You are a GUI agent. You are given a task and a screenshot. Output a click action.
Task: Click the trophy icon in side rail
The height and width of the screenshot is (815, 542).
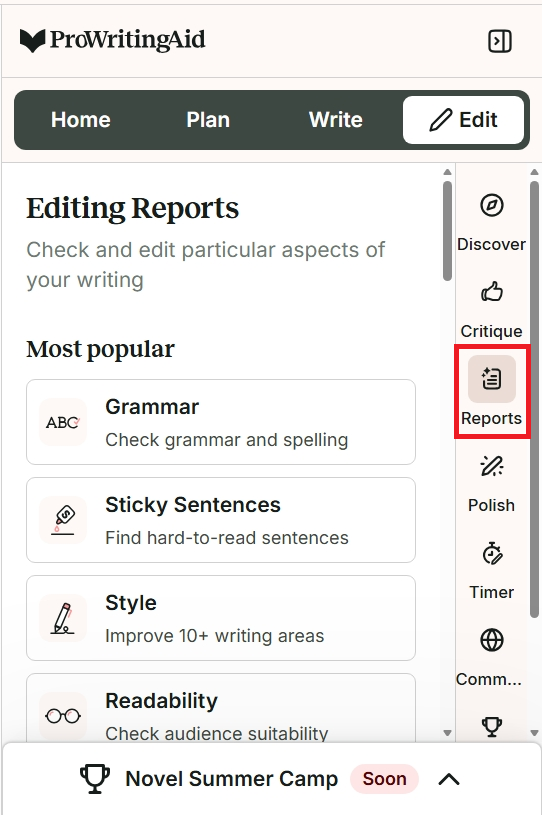[492, 726]
